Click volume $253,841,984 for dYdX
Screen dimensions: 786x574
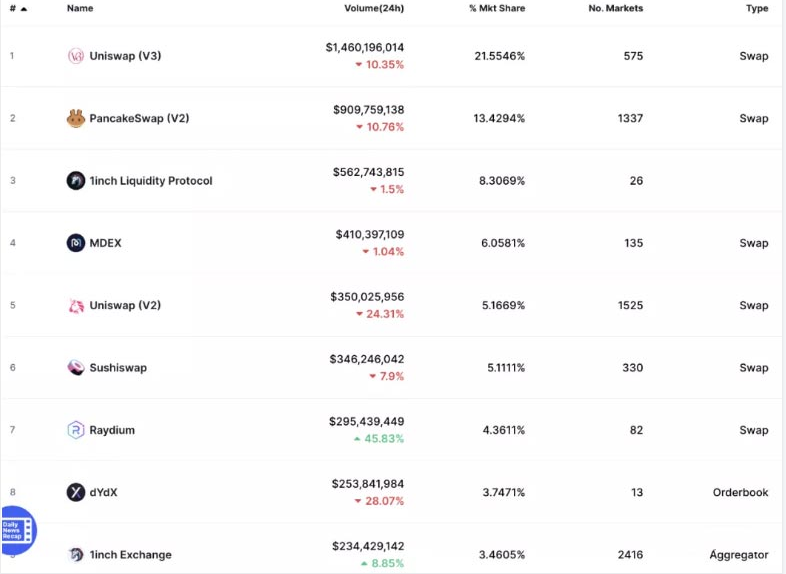[x=368, y=484]
